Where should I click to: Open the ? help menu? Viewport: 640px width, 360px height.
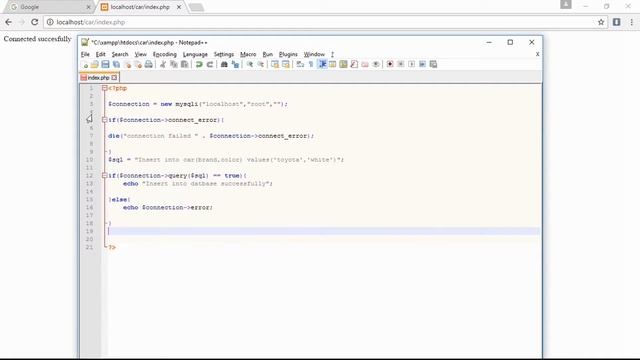(x=332, y=54)
